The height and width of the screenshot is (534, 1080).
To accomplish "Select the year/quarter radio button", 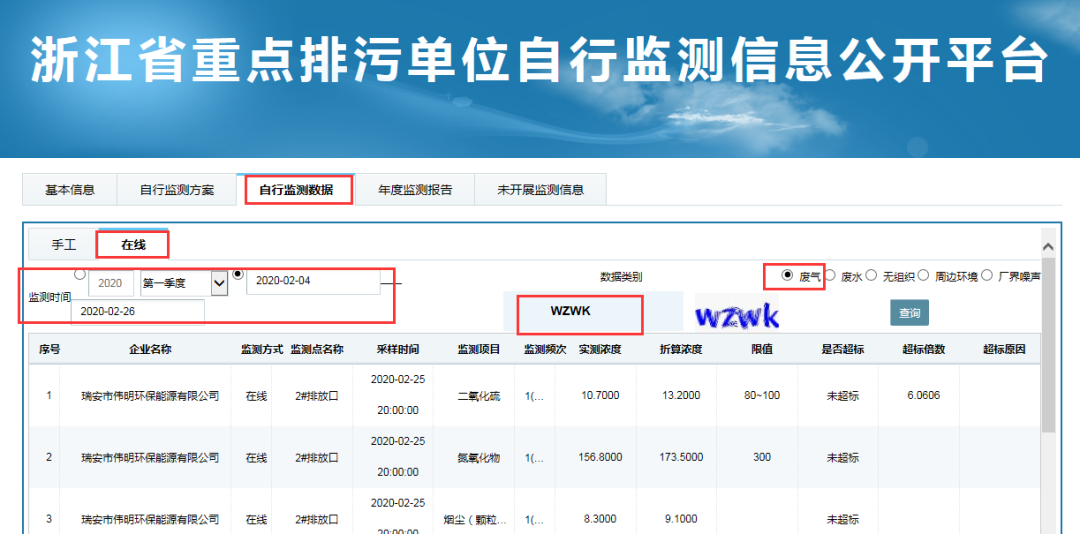I will coord(80,274).
